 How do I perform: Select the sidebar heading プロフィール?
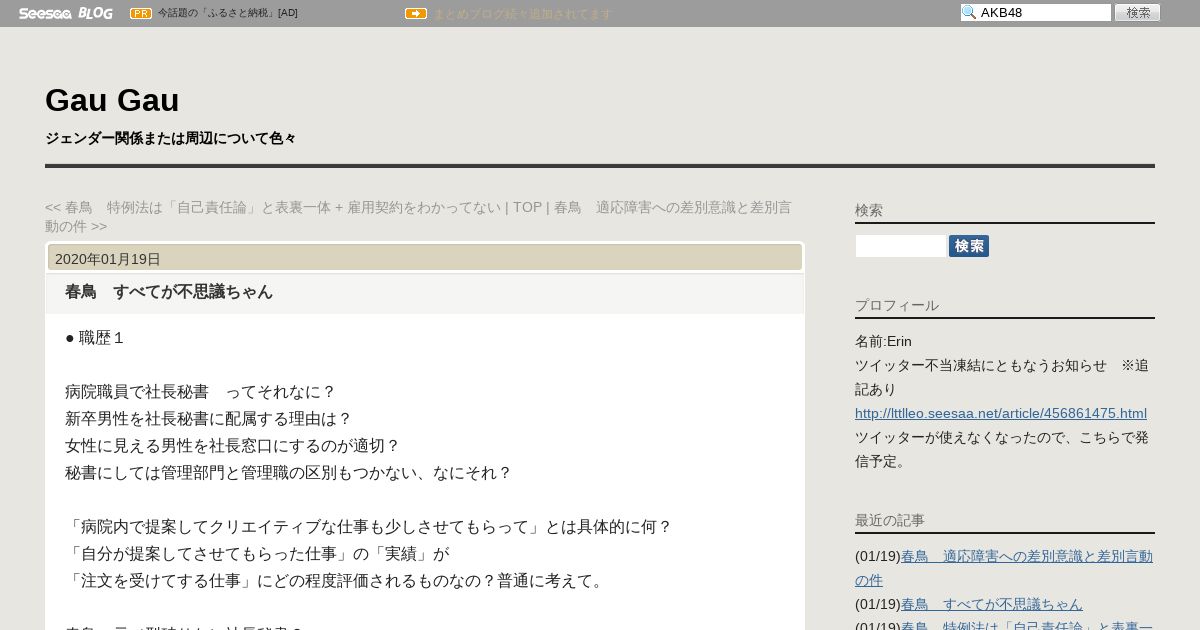coord(897,305)
